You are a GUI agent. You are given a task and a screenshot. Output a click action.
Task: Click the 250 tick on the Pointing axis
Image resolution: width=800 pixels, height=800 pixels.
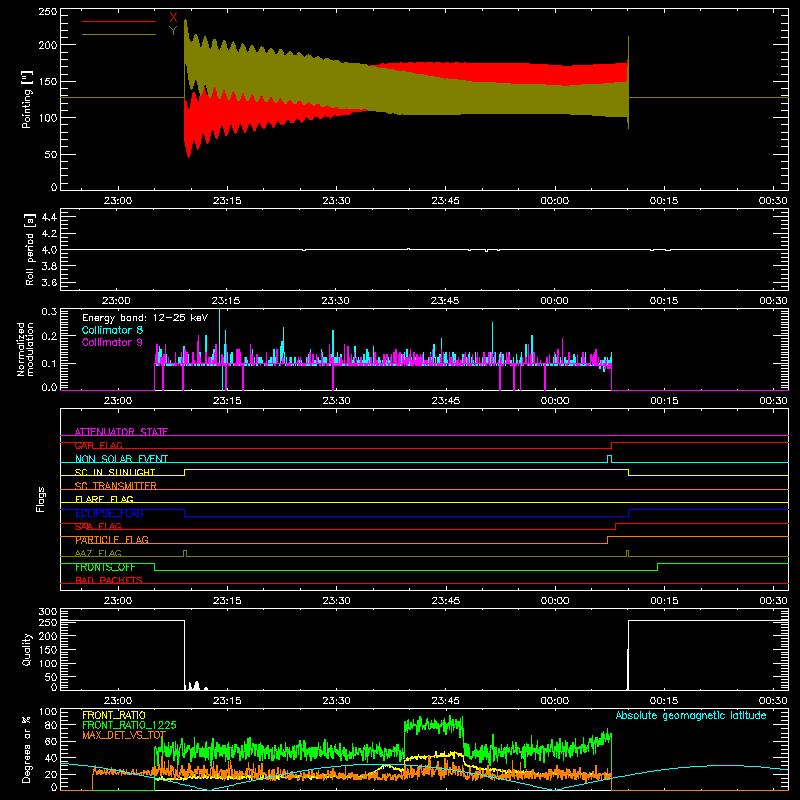[48, 12]
